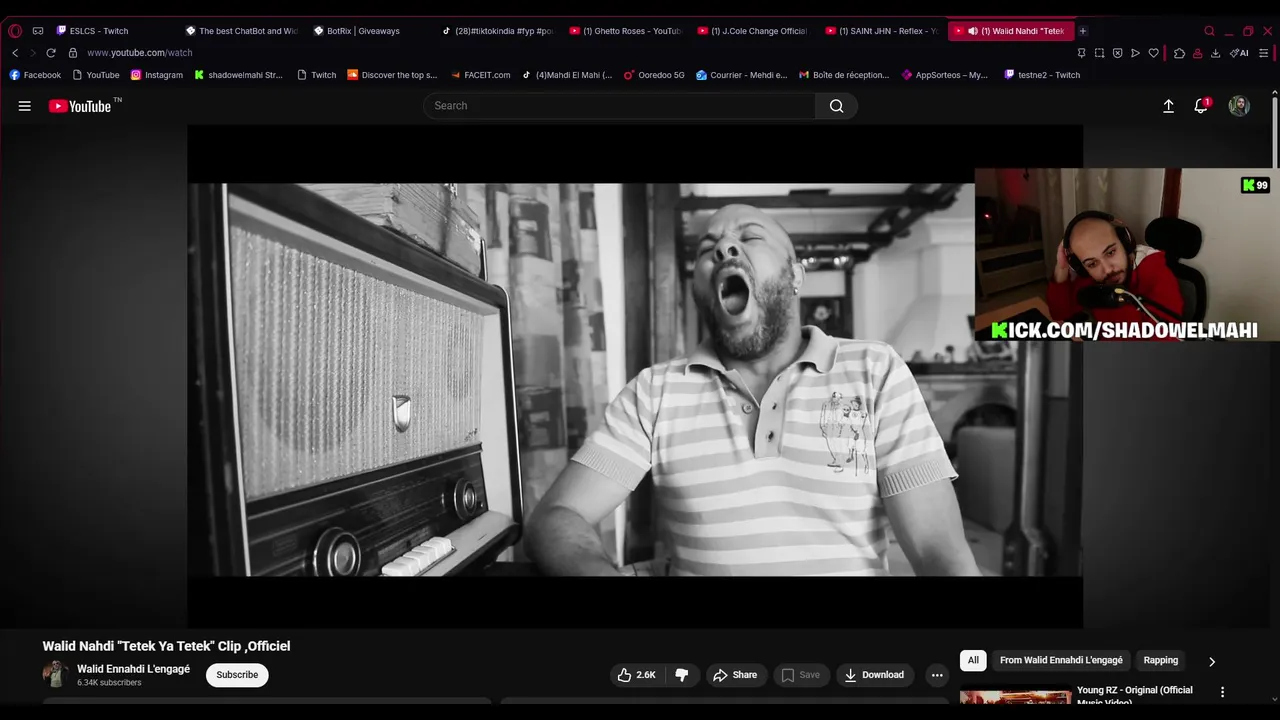This screenshot has height=720, width=1280.
Task: Expand options for Young RZ video
Action: [x=1222, y=692]
